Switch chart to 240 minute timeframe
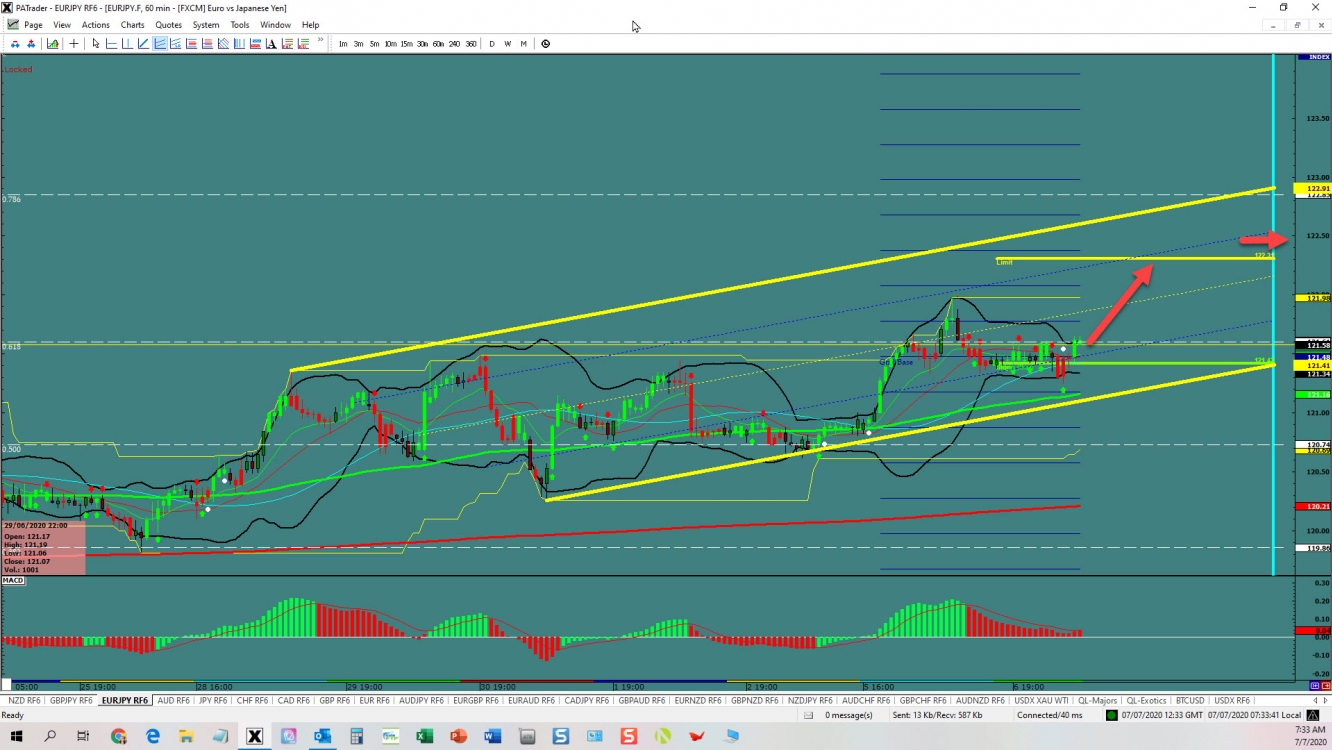The height and width of the screenshot is (750, 1332). click(455, 44)
